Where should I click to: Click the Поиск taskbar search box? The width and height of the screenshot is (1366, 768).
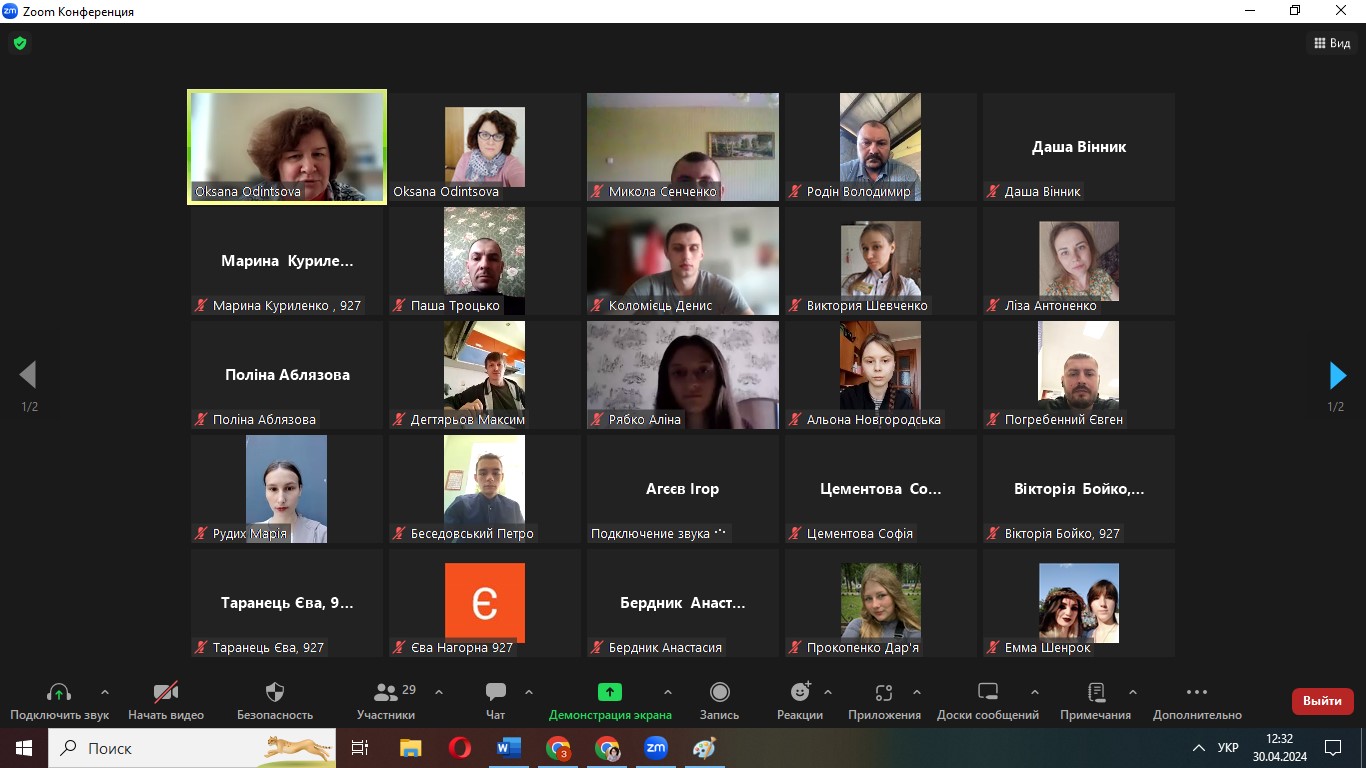(x=192, y=748)
